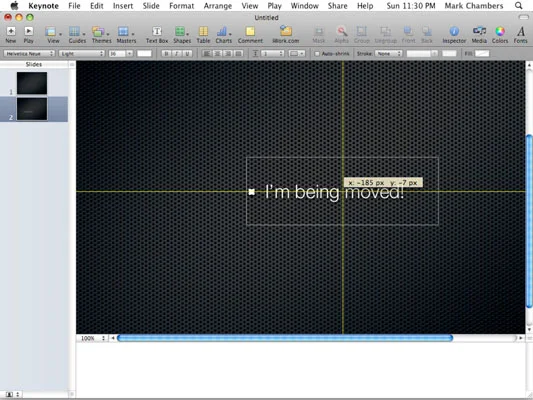Open the Format menu
Screen dimensions: 533x400
(182, 6)
